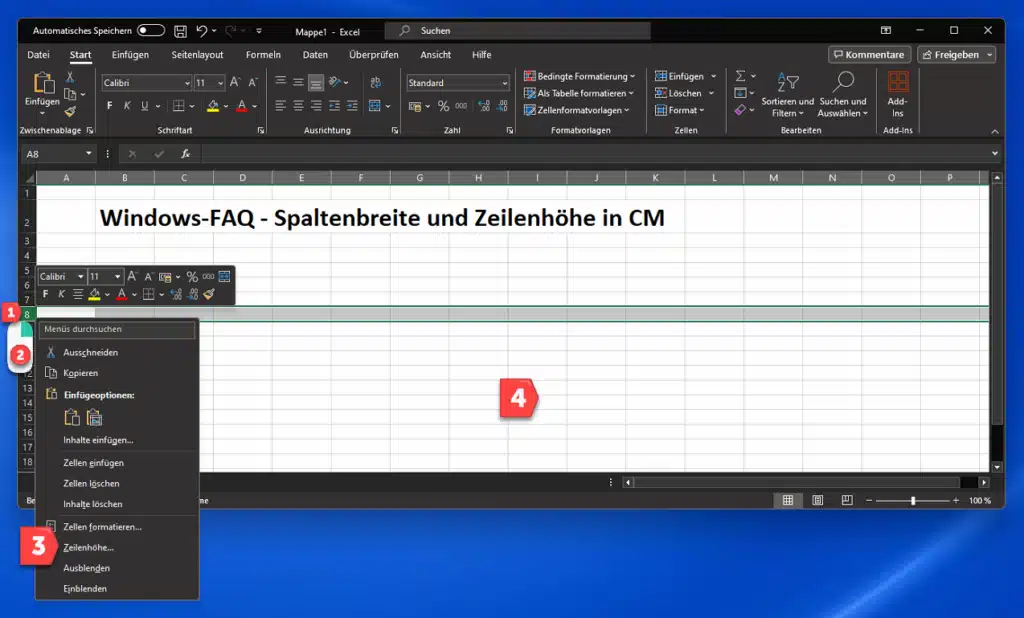Open the AutoSumme sigma icon
Viewport: 1024px width, 618px height.
[740, 76]
